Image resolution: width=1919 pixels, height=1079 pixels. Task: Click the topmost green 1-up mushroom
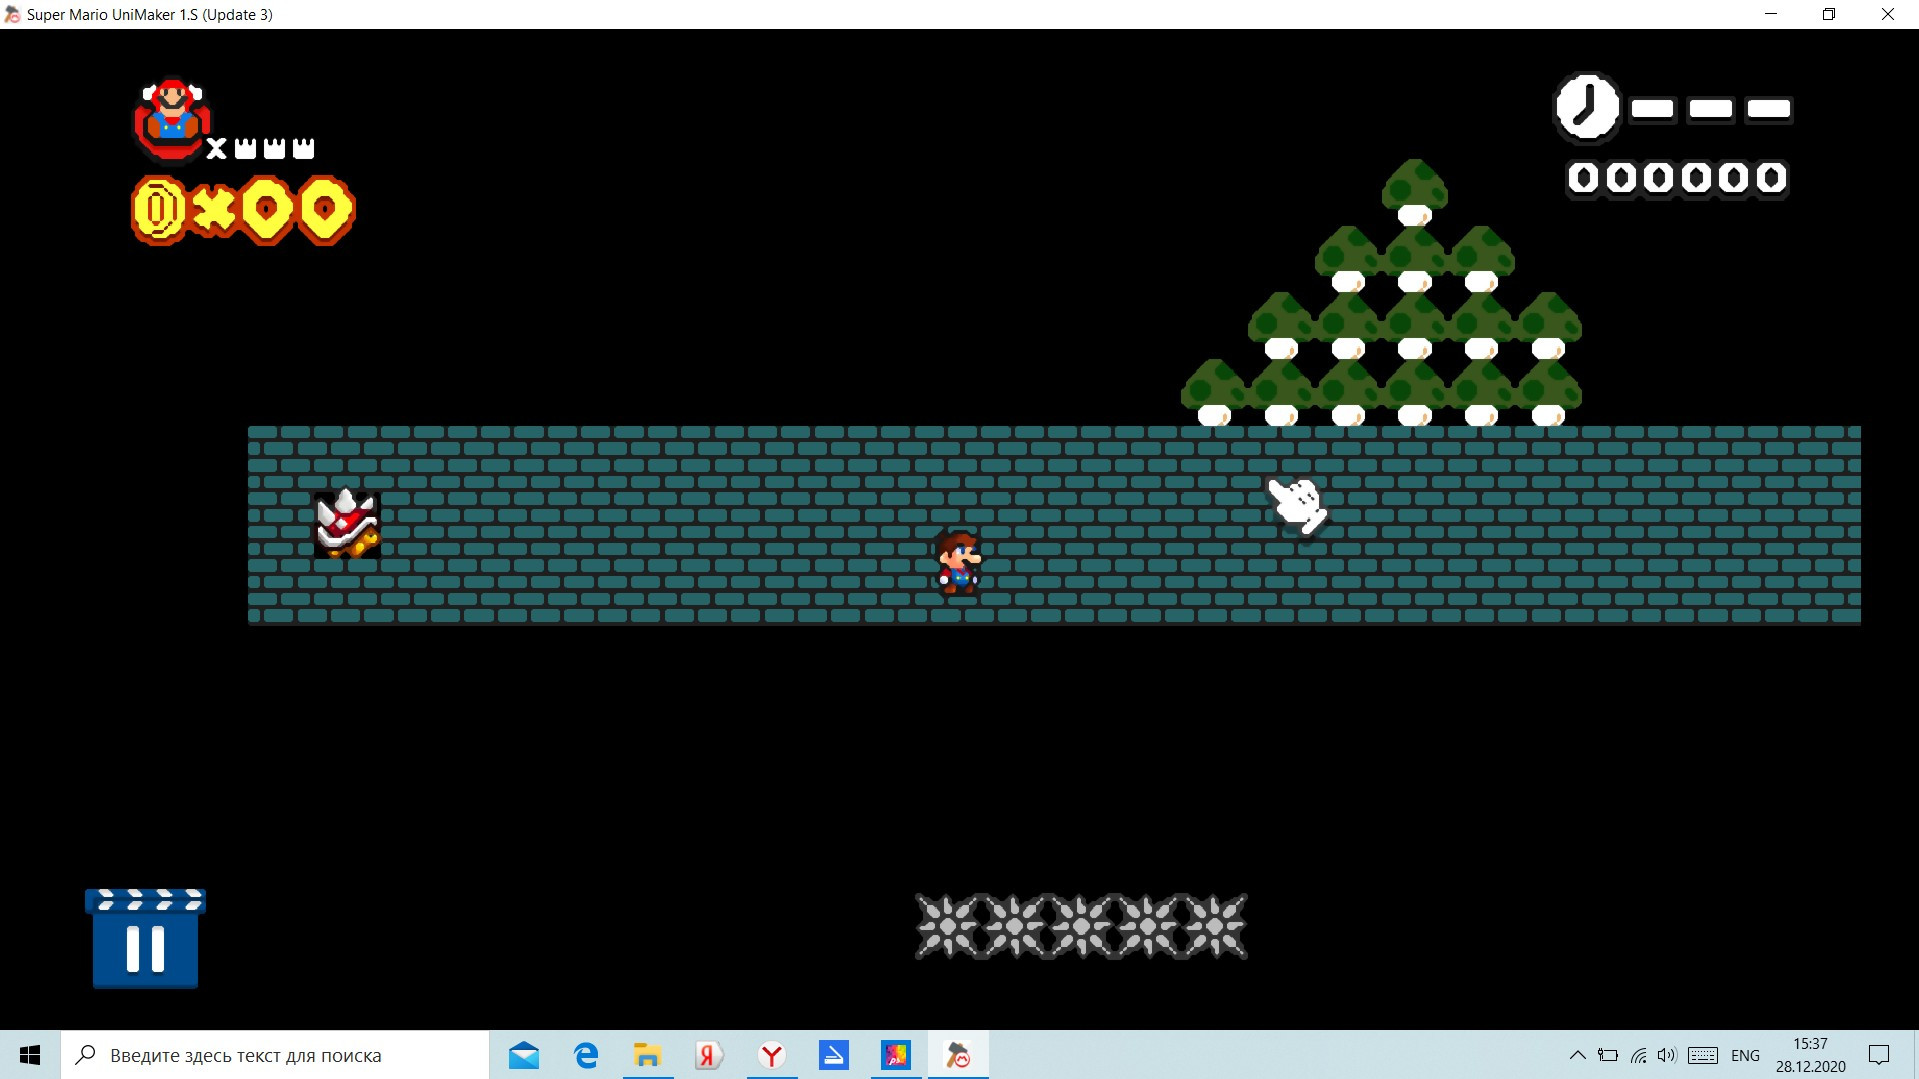tap(1414, 192)
